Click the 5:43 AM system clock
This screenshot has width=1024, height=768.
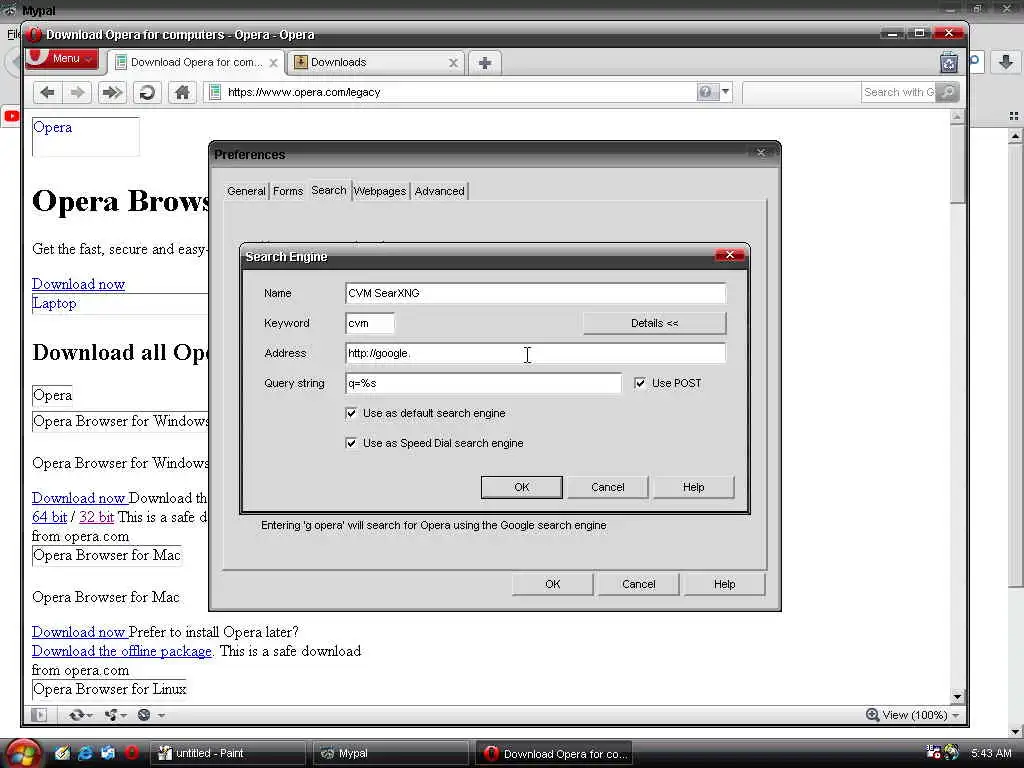[x=991, y=753]
